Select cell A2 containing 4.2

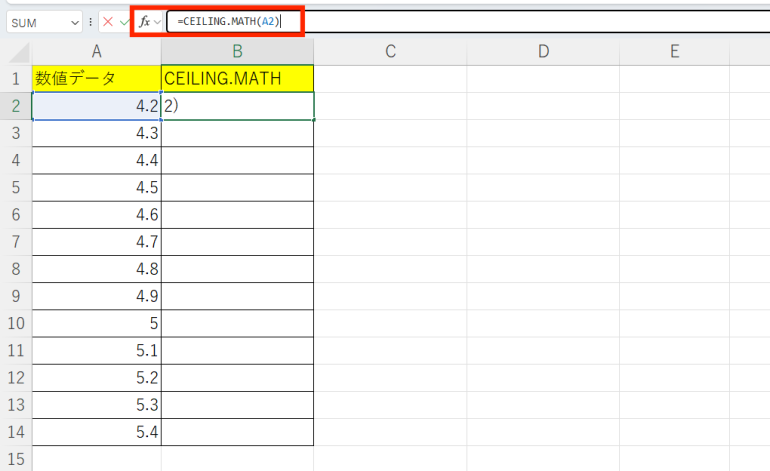(96, 106)
